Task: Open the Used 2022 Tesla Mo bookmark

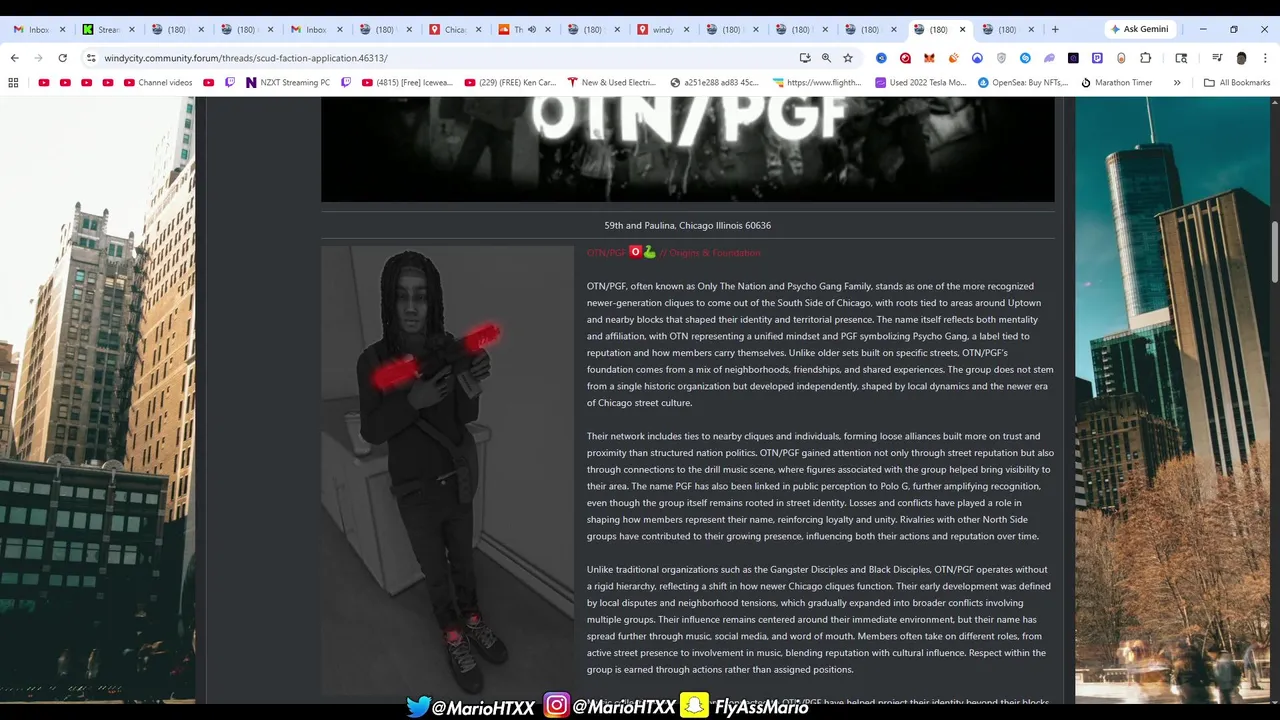Action: tap(921, 82)
